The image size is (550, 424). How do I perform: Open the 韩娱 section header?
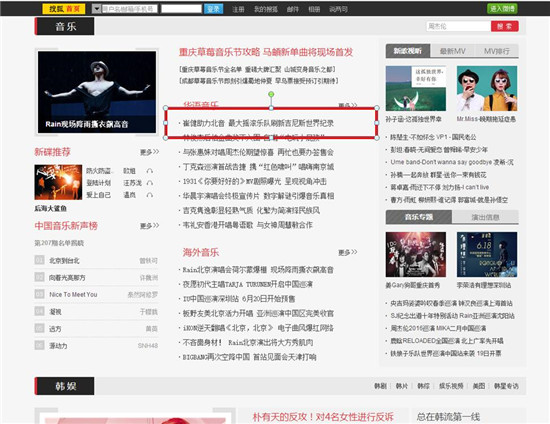[x=65, y=386]
